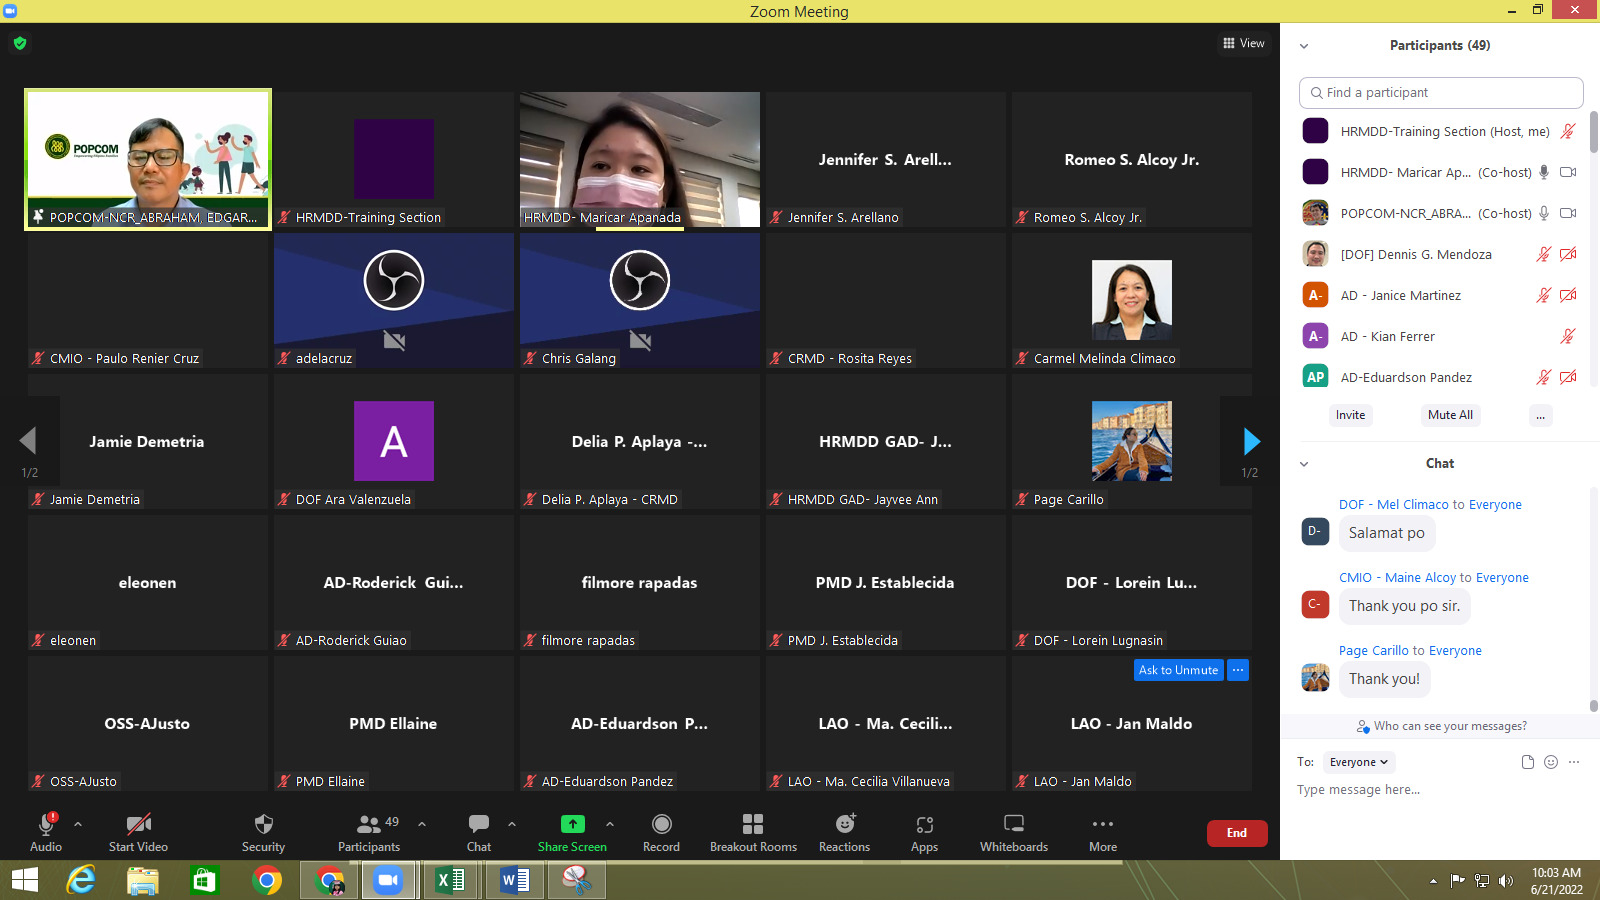1600x900 pixels.
Task: Click Ask to Unmute on the LAO - Jan Maldo tile
Action: [1178, 670]
